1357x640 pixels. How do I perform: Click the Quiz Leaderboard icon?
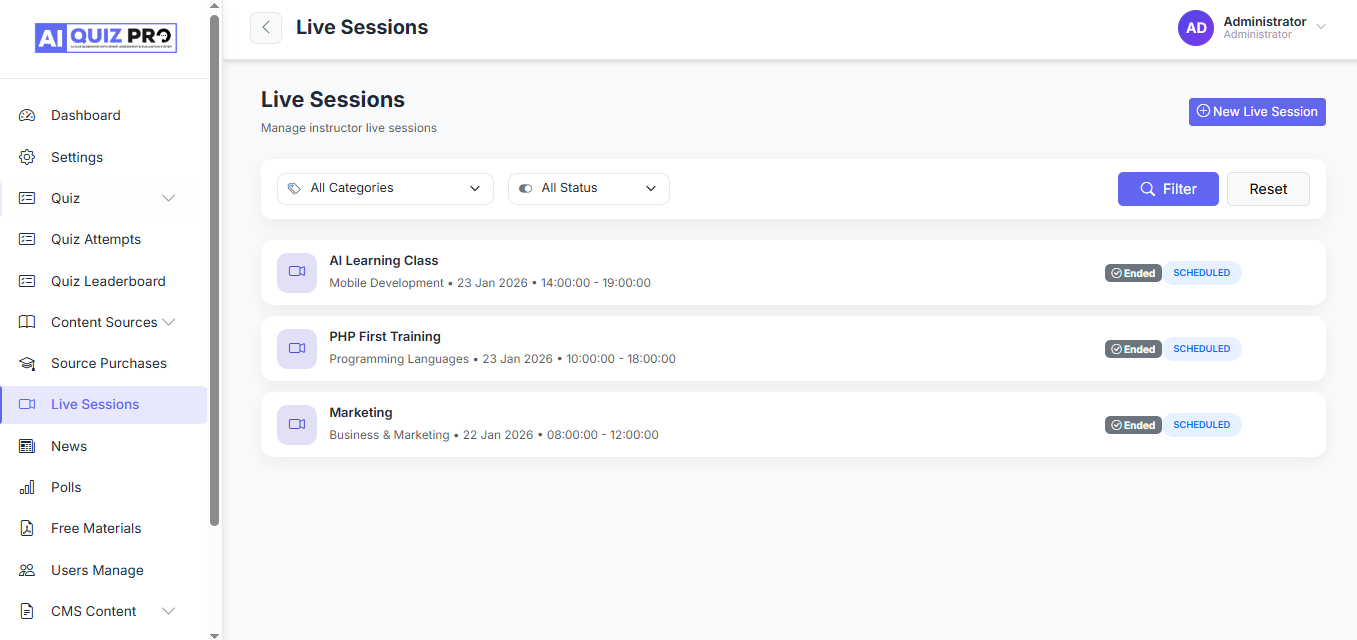27,281
